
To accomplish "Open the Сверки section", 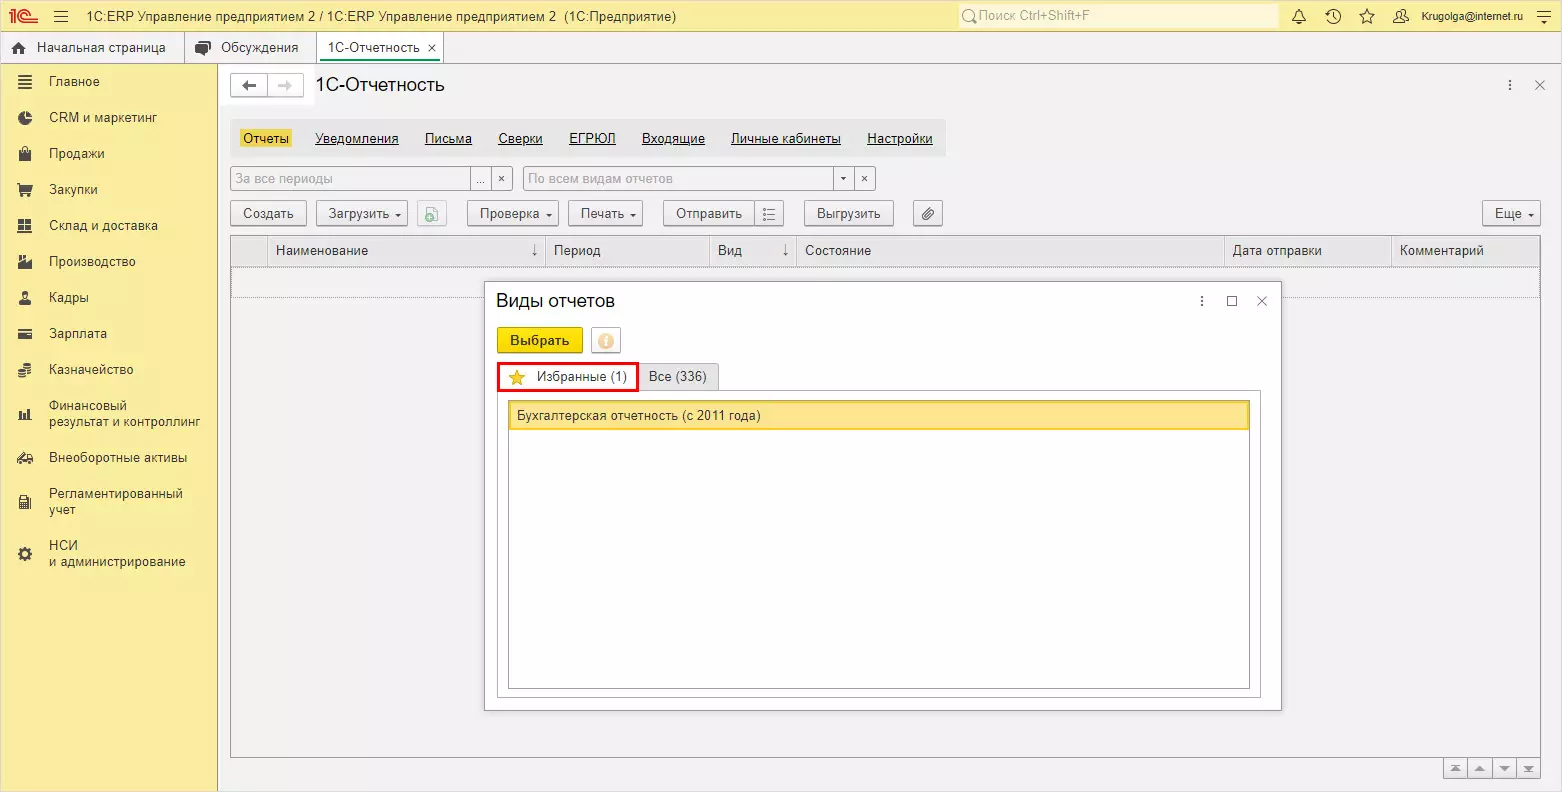I will click(521, 139).
